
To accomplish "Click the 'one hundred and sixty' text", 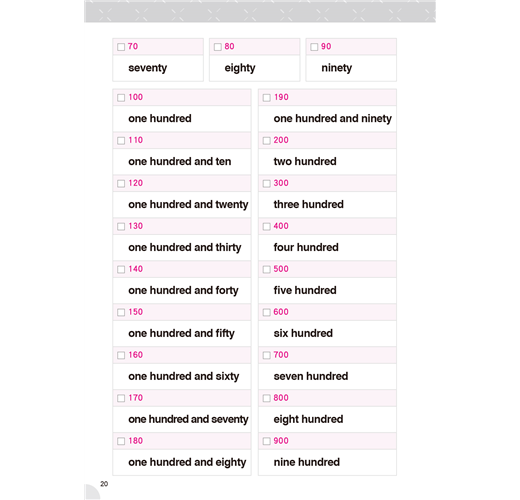I will pyautogui.click(x=184, y=376).
